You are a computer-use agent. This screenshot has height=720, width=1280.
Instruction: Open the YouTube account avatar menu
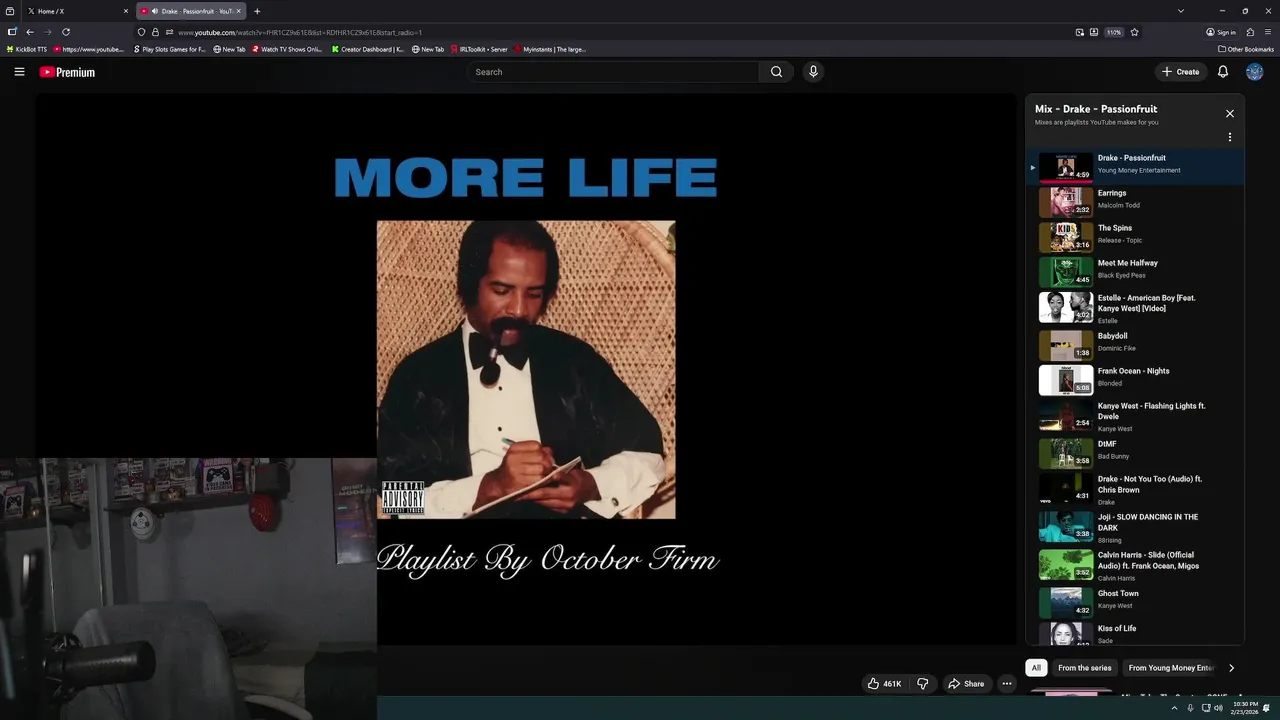pyautogui.click(x=1254, y=72)
